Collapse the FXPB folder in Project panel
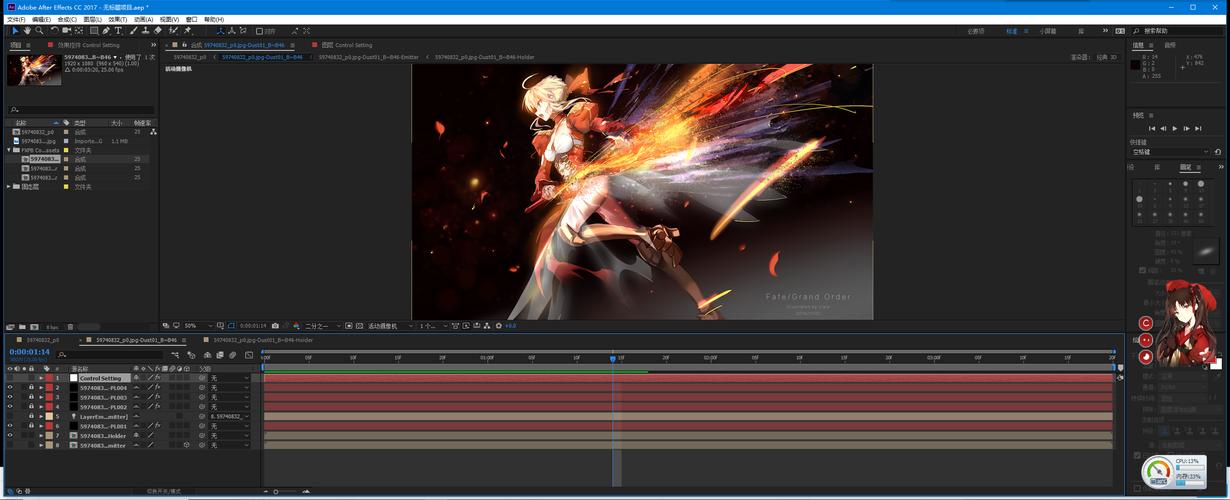 click(9, 150)
